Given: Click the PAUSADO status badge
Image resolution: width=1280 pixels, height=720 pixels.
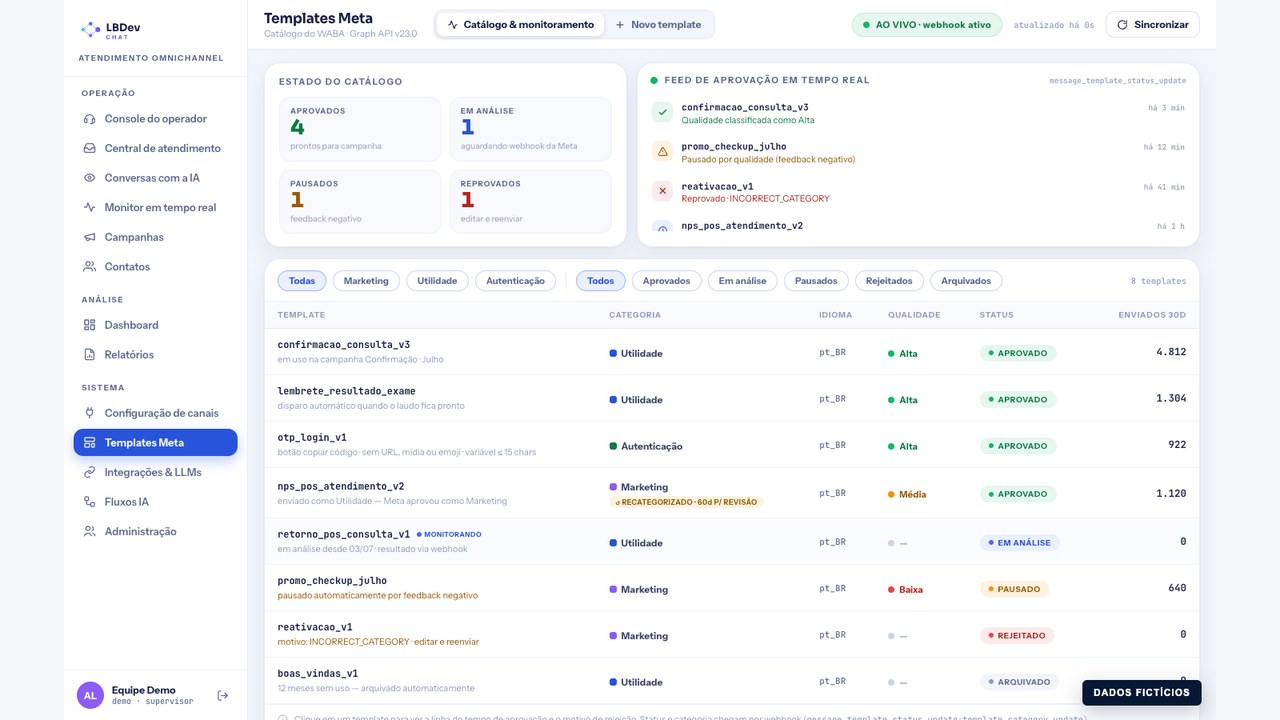Looking at the screenshot, I should 1014,589.
